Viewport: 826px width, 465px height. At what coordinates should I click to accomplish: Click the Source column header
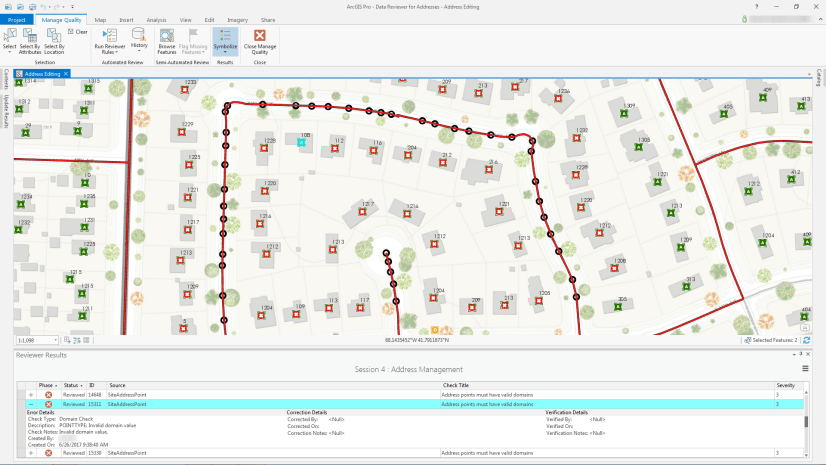tap(273, 385)
